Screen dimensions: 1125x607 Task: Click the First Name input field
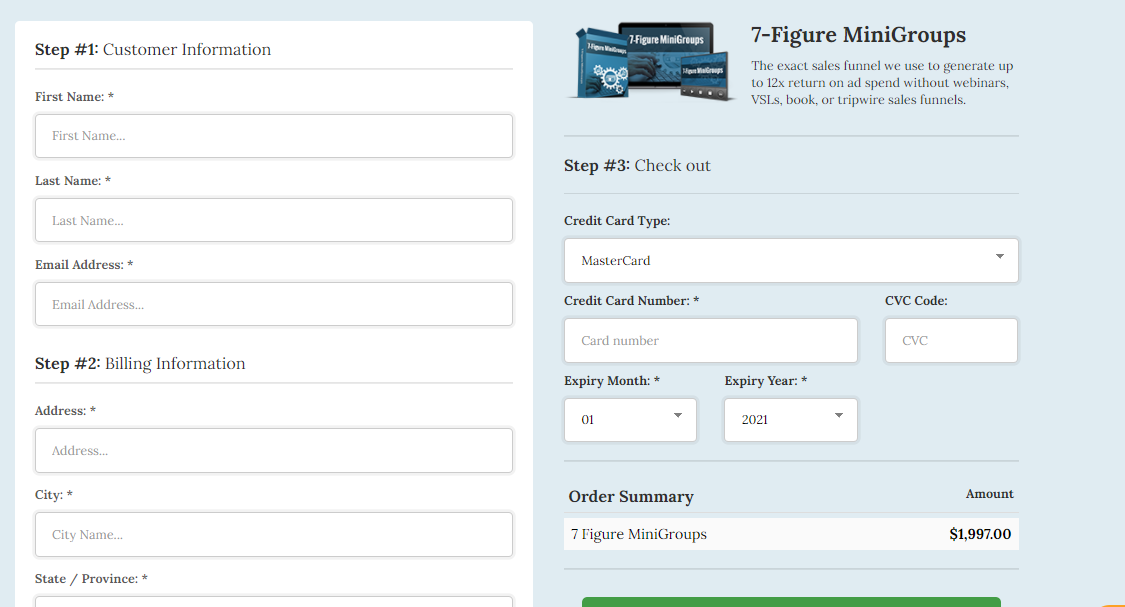[x=273, y=136]
